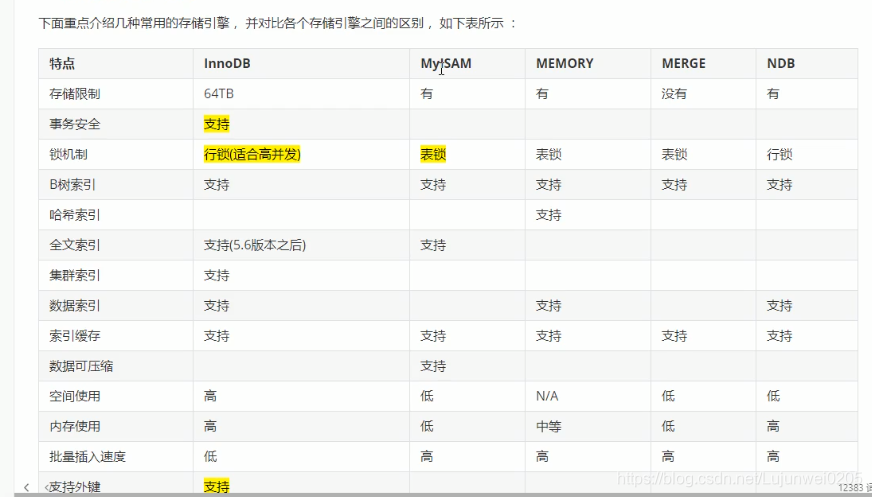The width and height of the screenshot is (872, 497).
Task: Click the intro sentence starting 下面重点介绍
Action: [x=278, y=23]
